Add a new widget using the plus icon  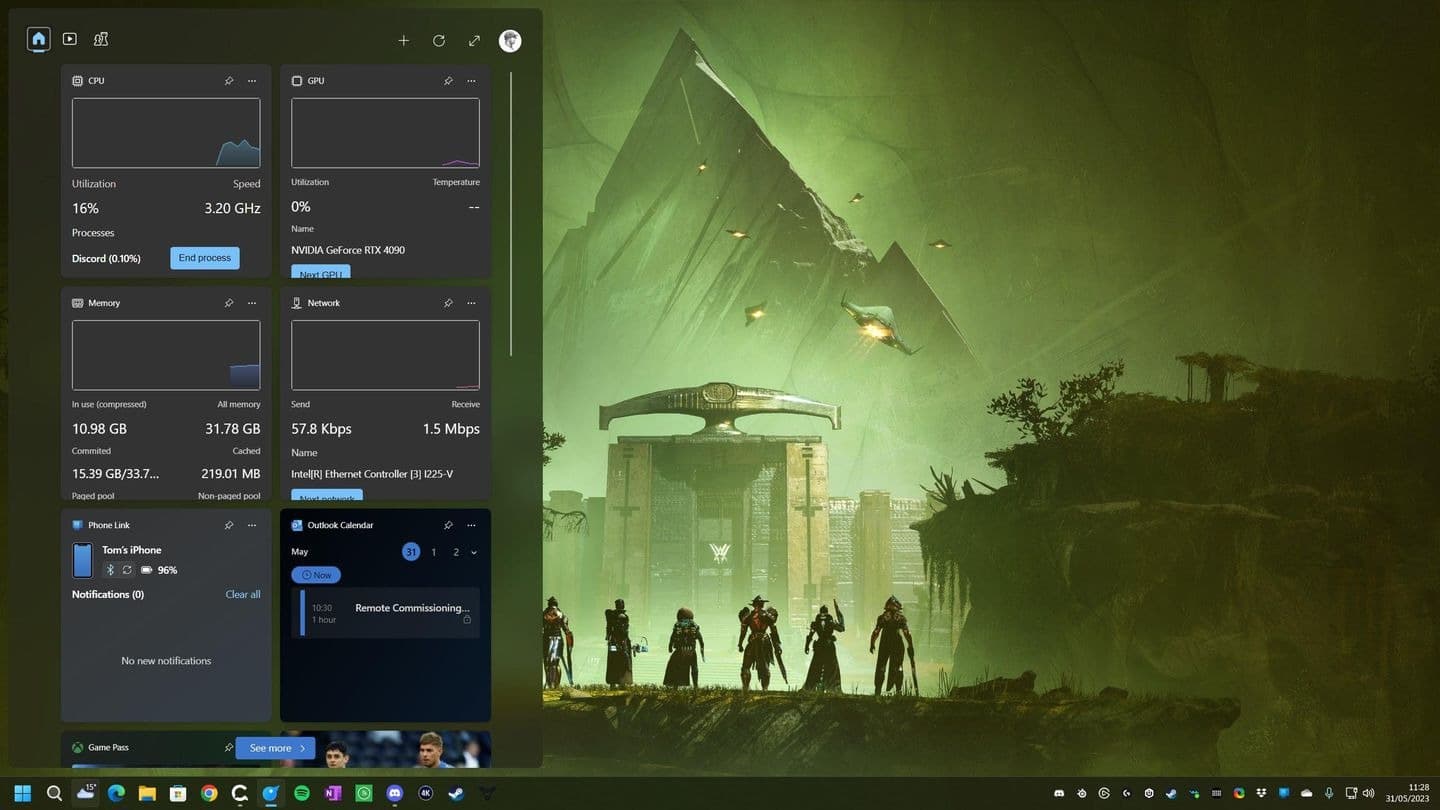point(404,40)
